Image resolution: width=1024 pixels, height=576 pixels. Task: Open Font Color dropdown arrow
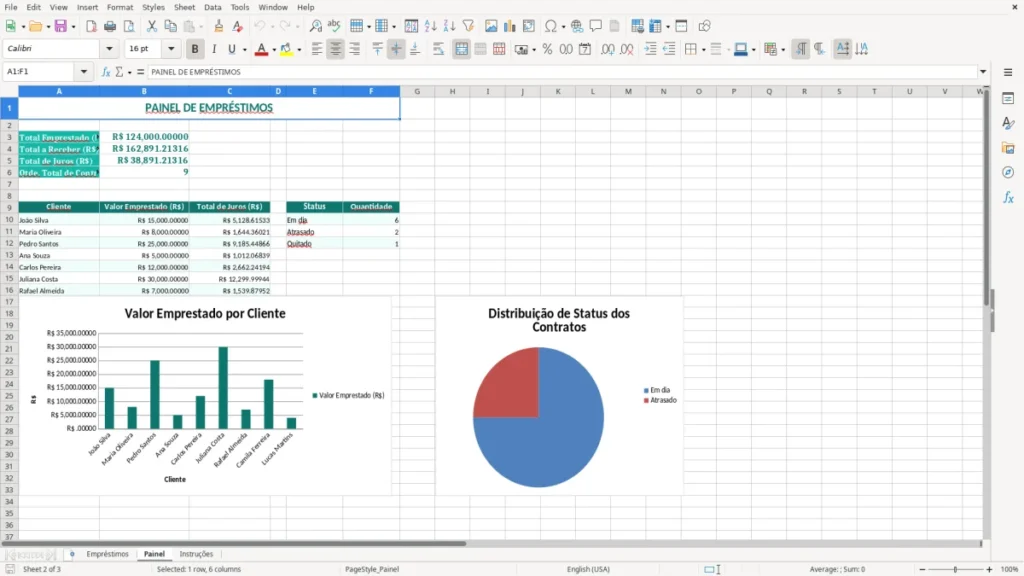pyautogui.click(x=274, y=50)
